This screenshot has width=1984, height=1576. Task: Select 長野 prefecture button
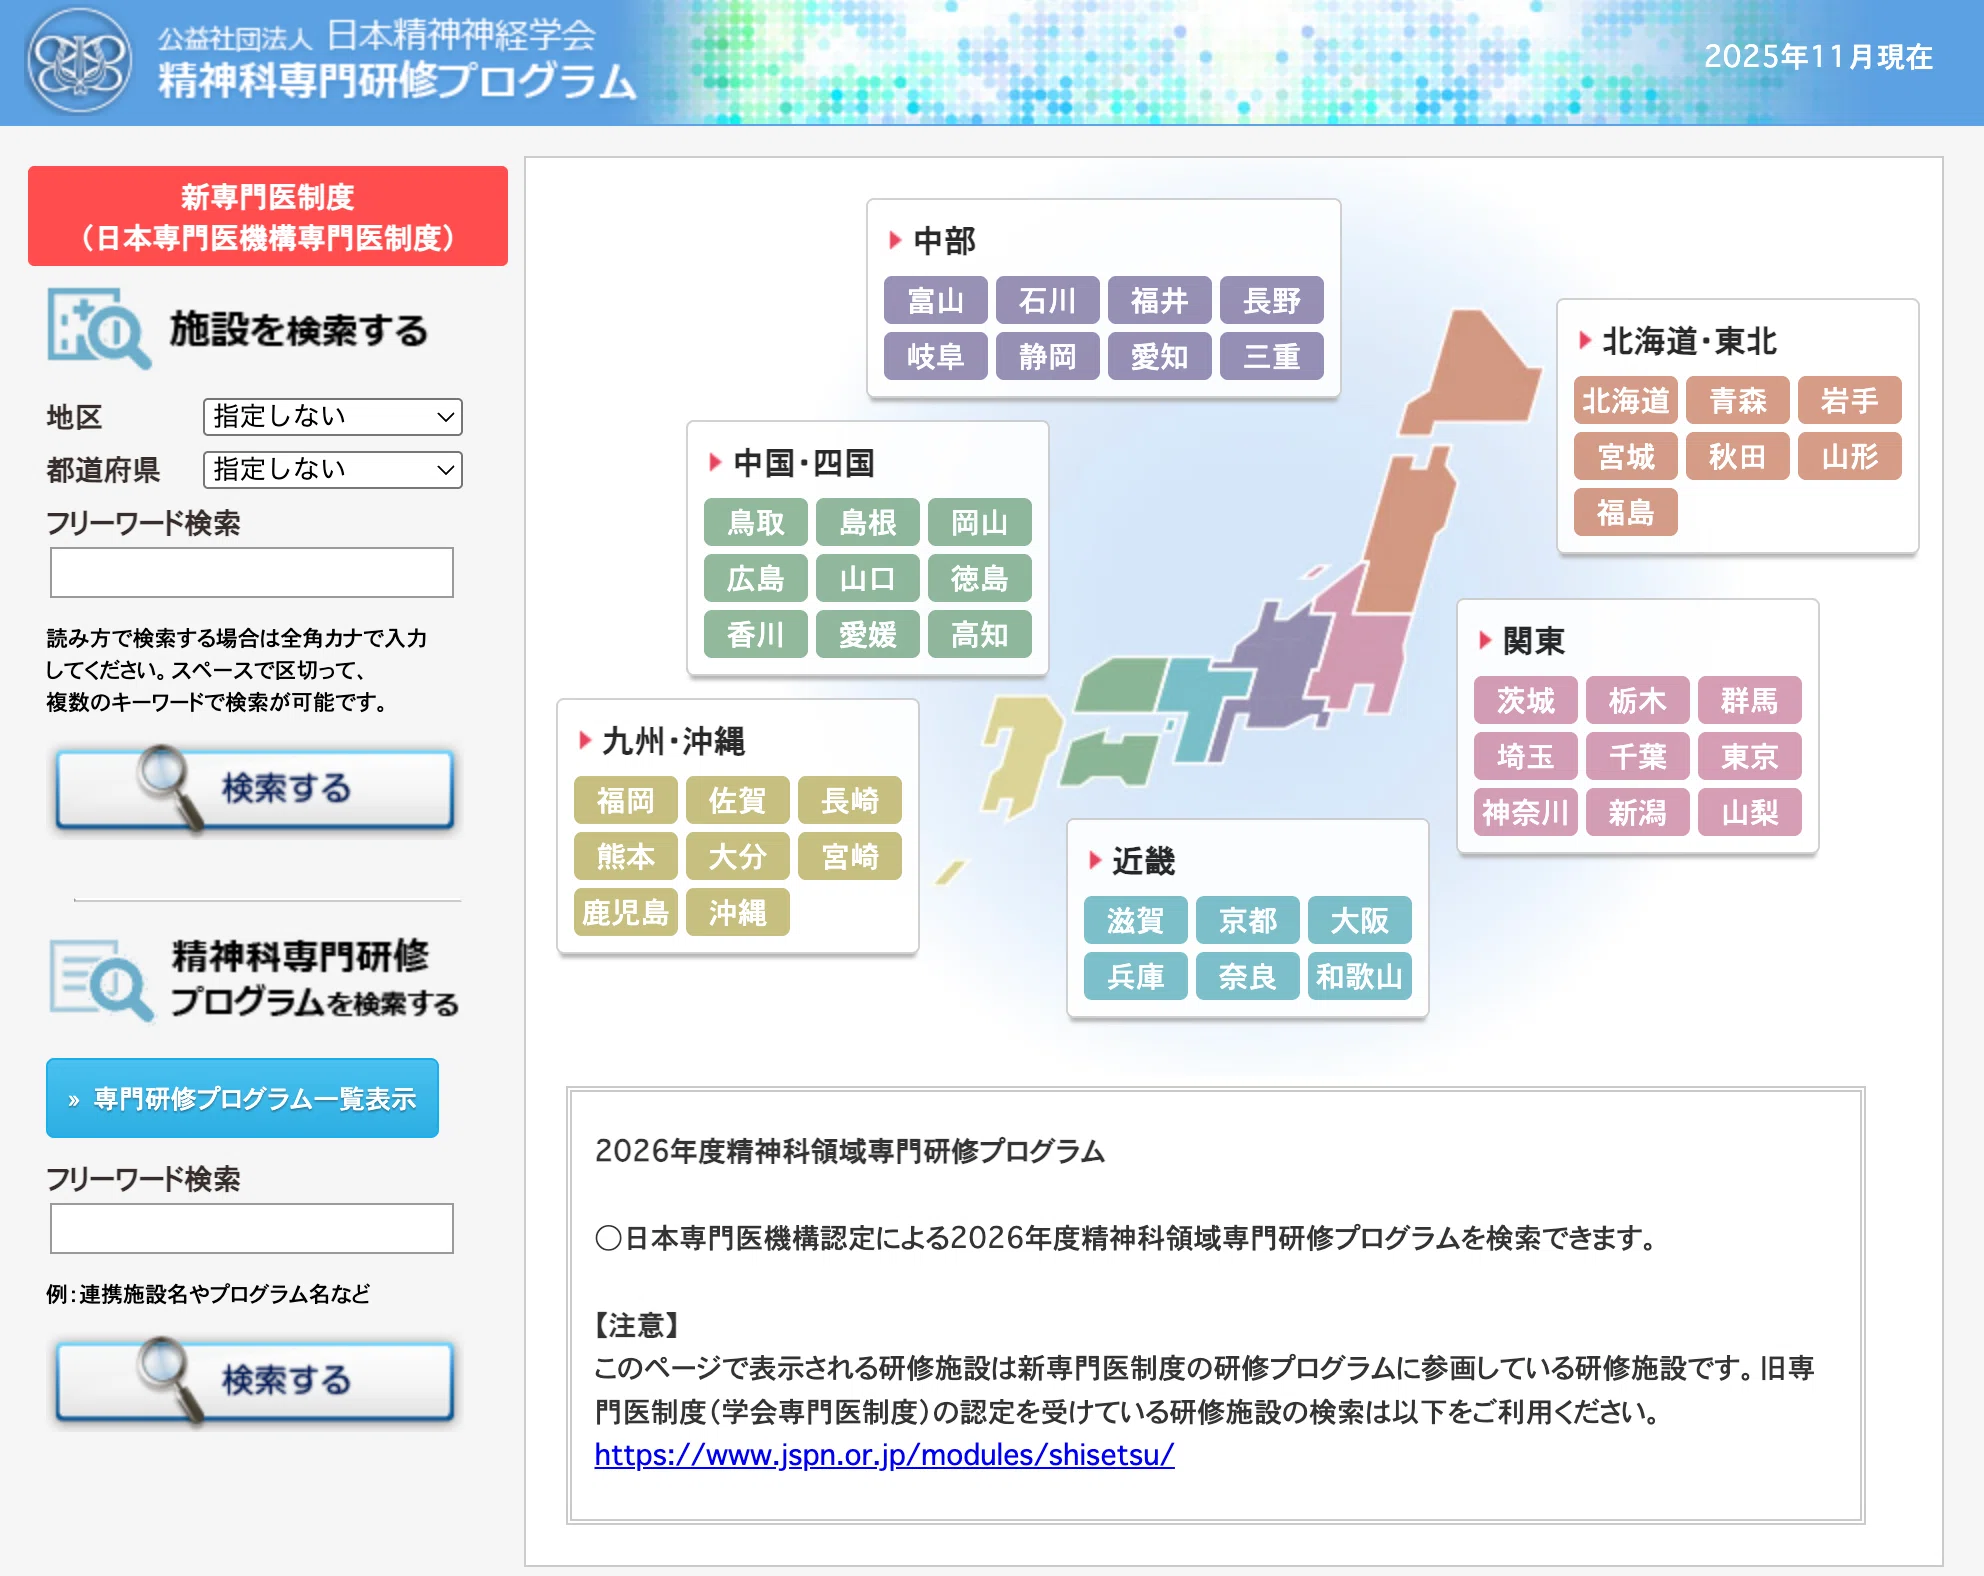tap(1272, 300)
